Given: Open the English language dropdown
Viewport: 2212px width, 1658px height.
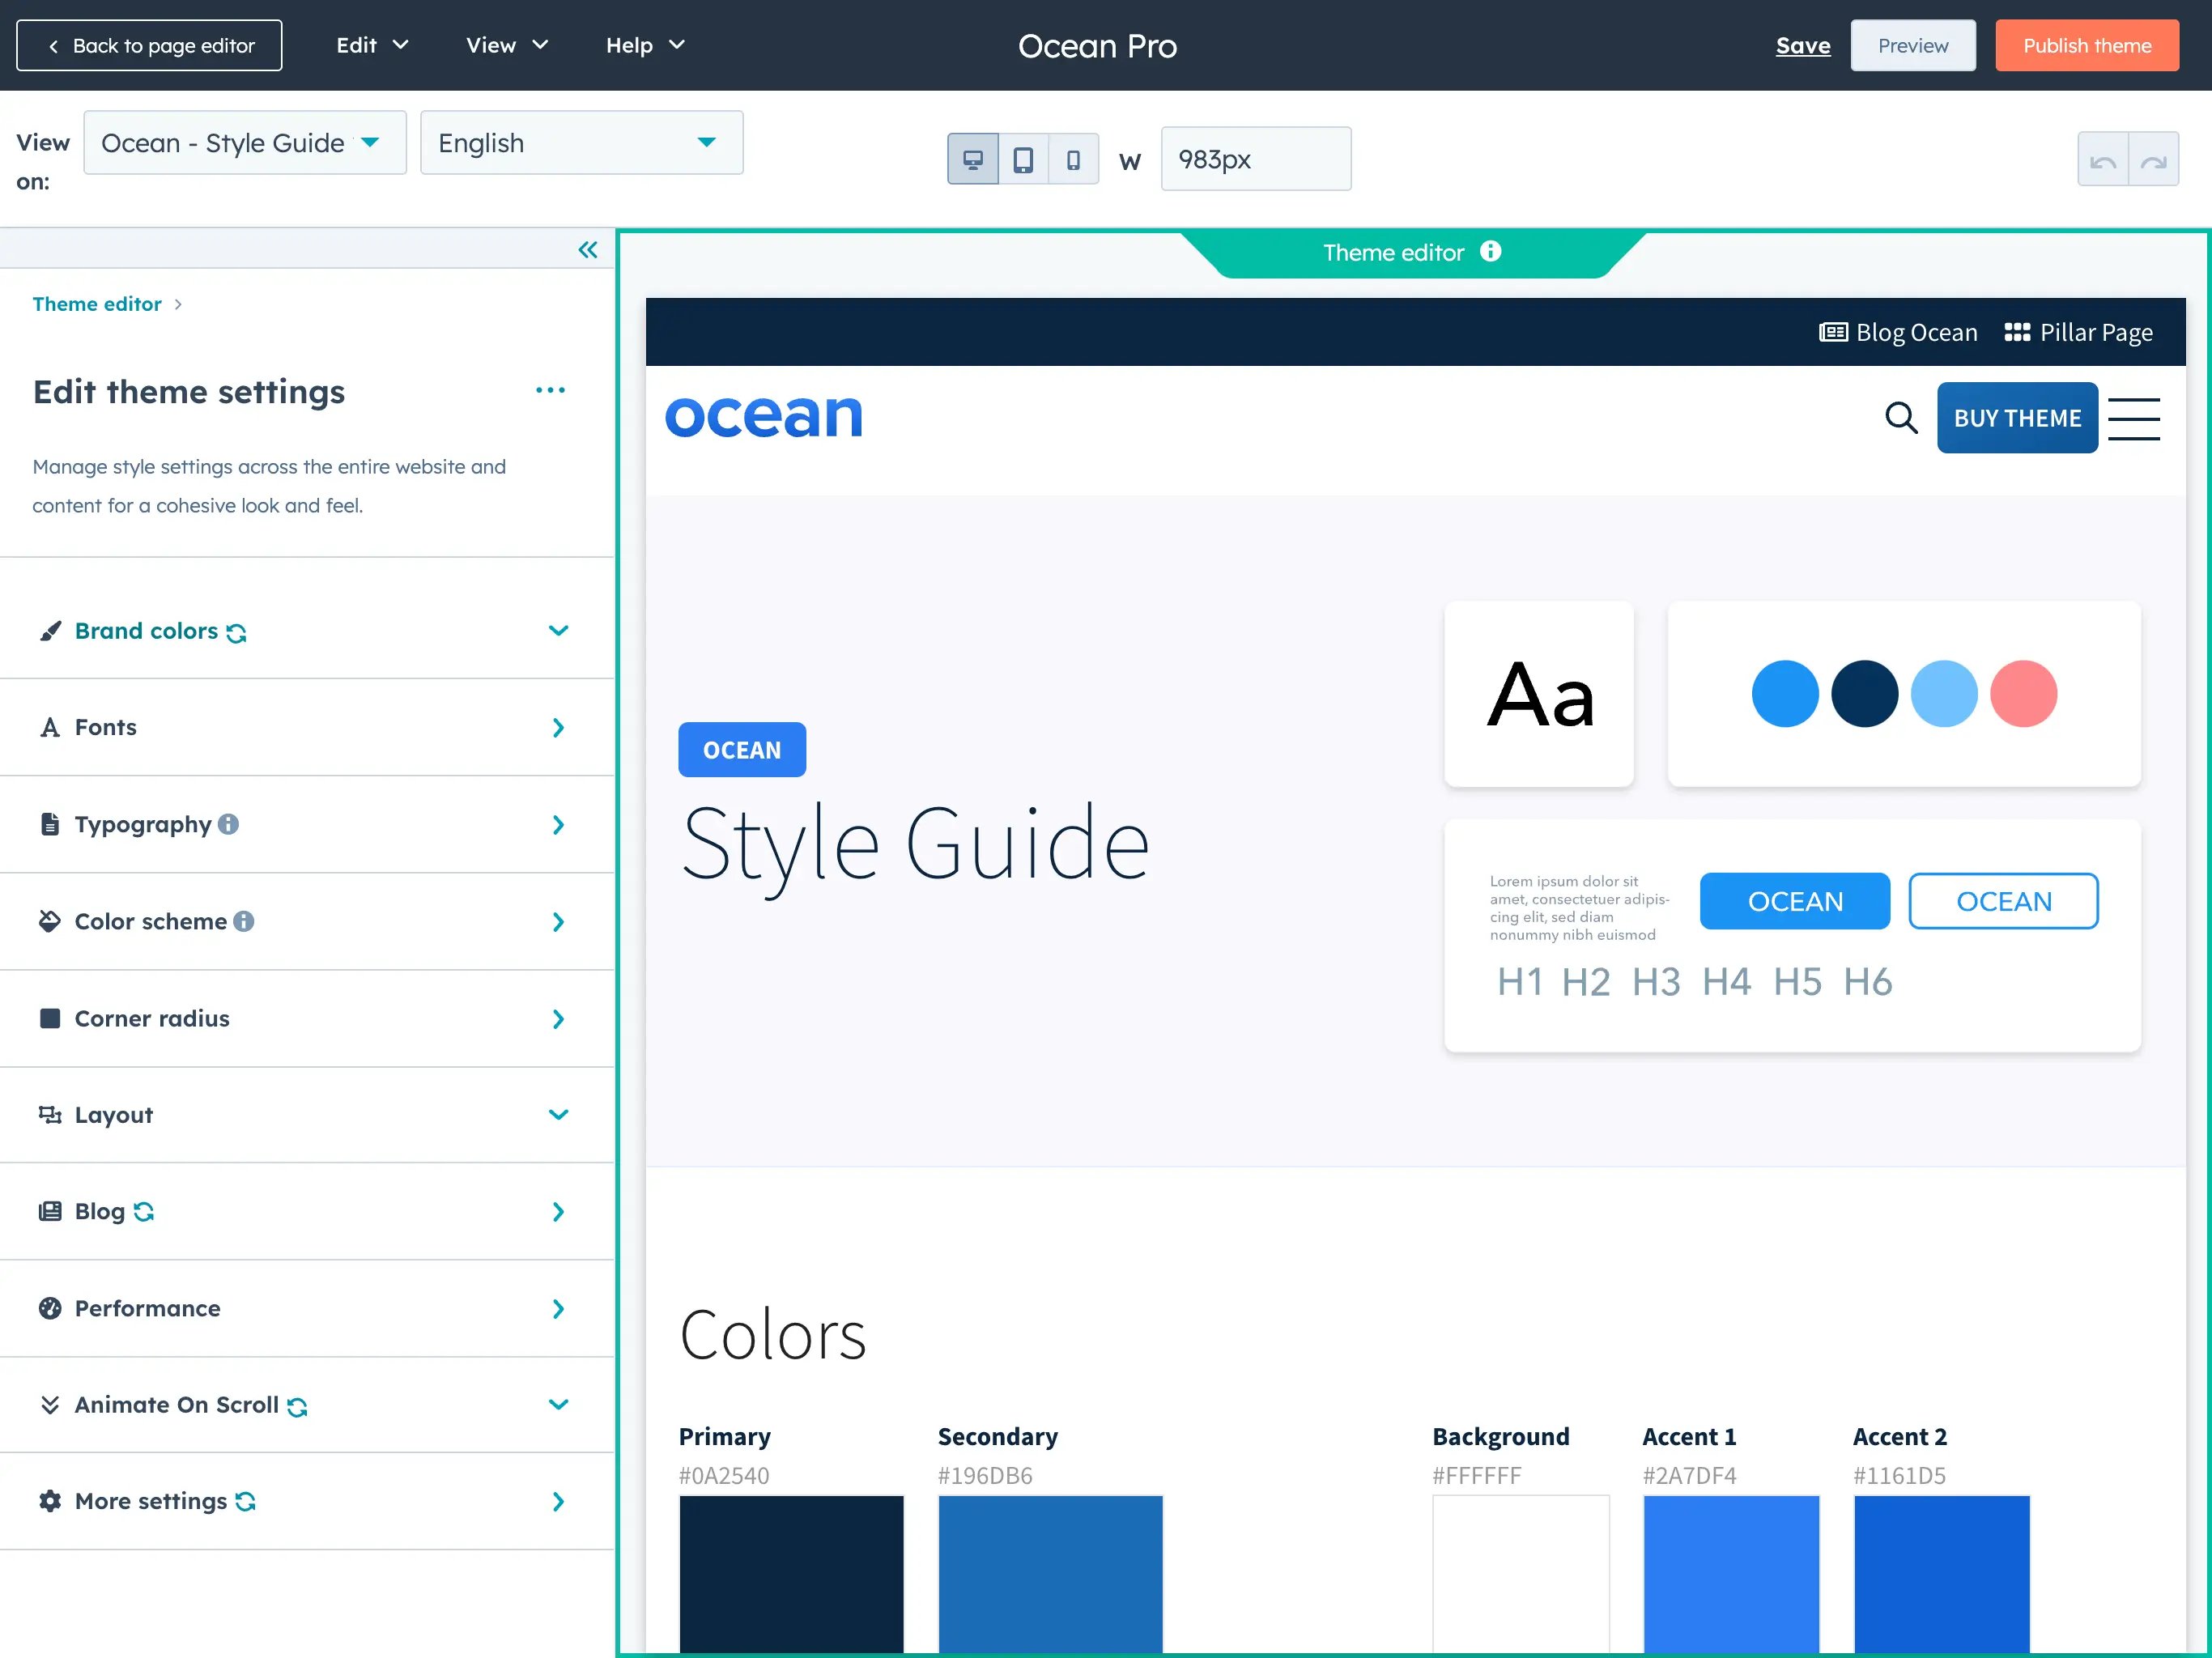Looking at the screenshot, I should [x=581, y=143].
